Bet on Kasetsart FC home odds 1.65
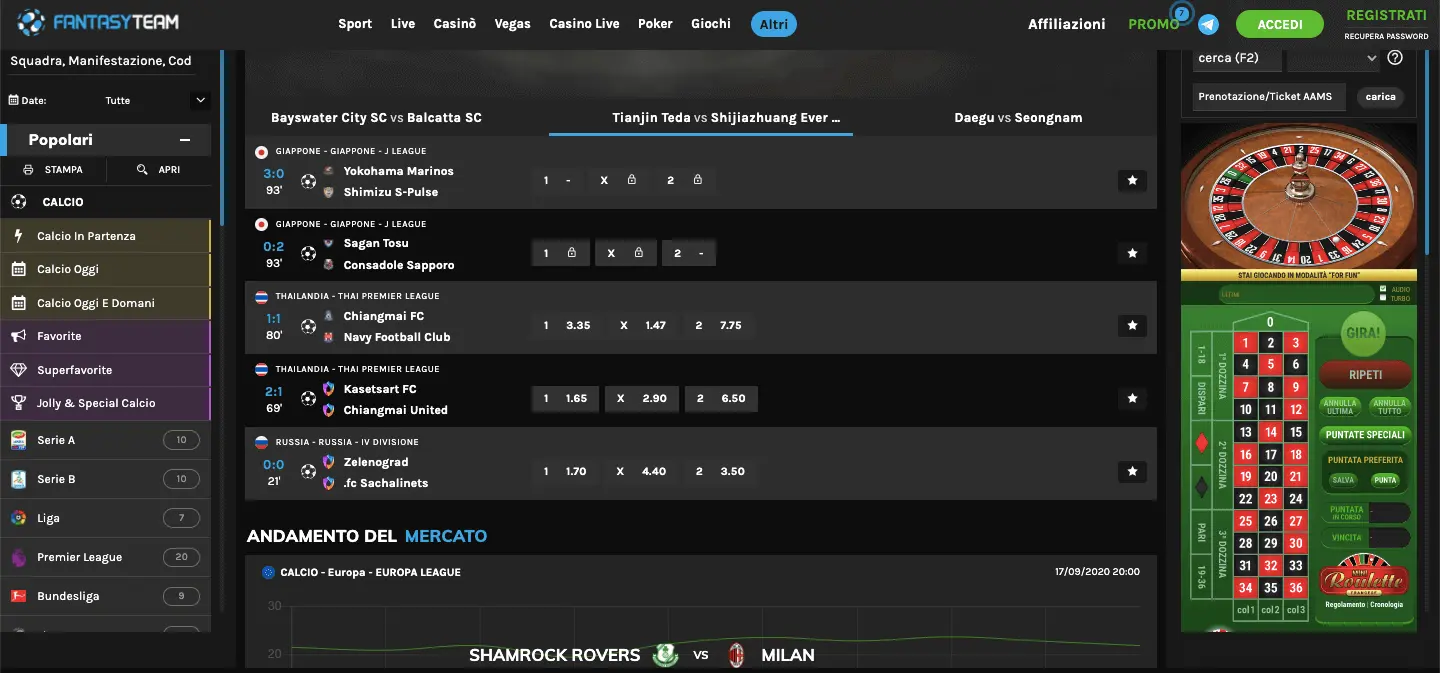Screen dimensions: 1440x673 [x=566, y=398]
